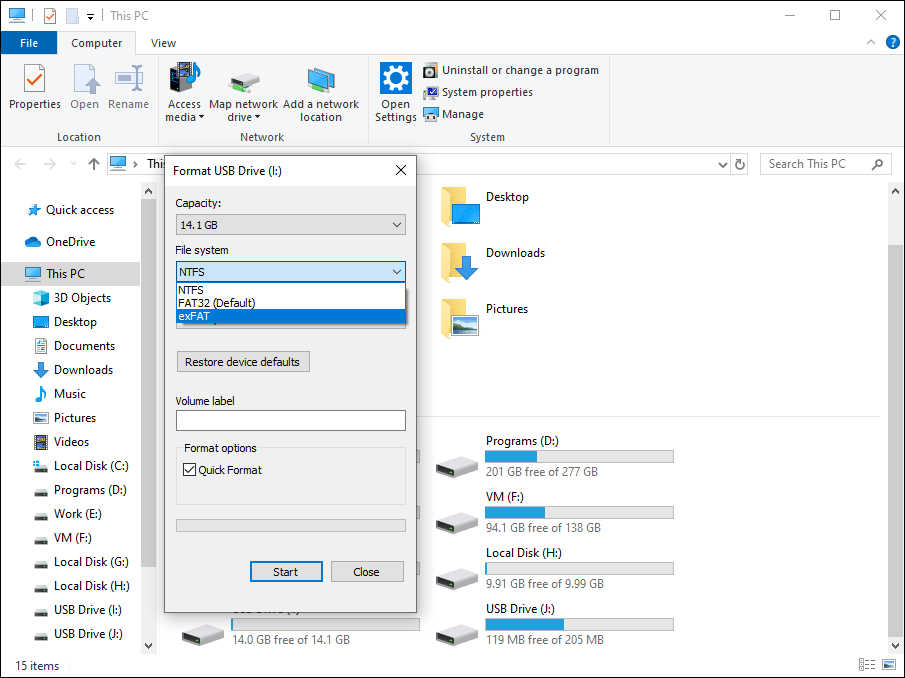Click the quick access Properties checkmark icon
Image resolution: width=905 pixels, height=678 pixels.
point(50,16)
